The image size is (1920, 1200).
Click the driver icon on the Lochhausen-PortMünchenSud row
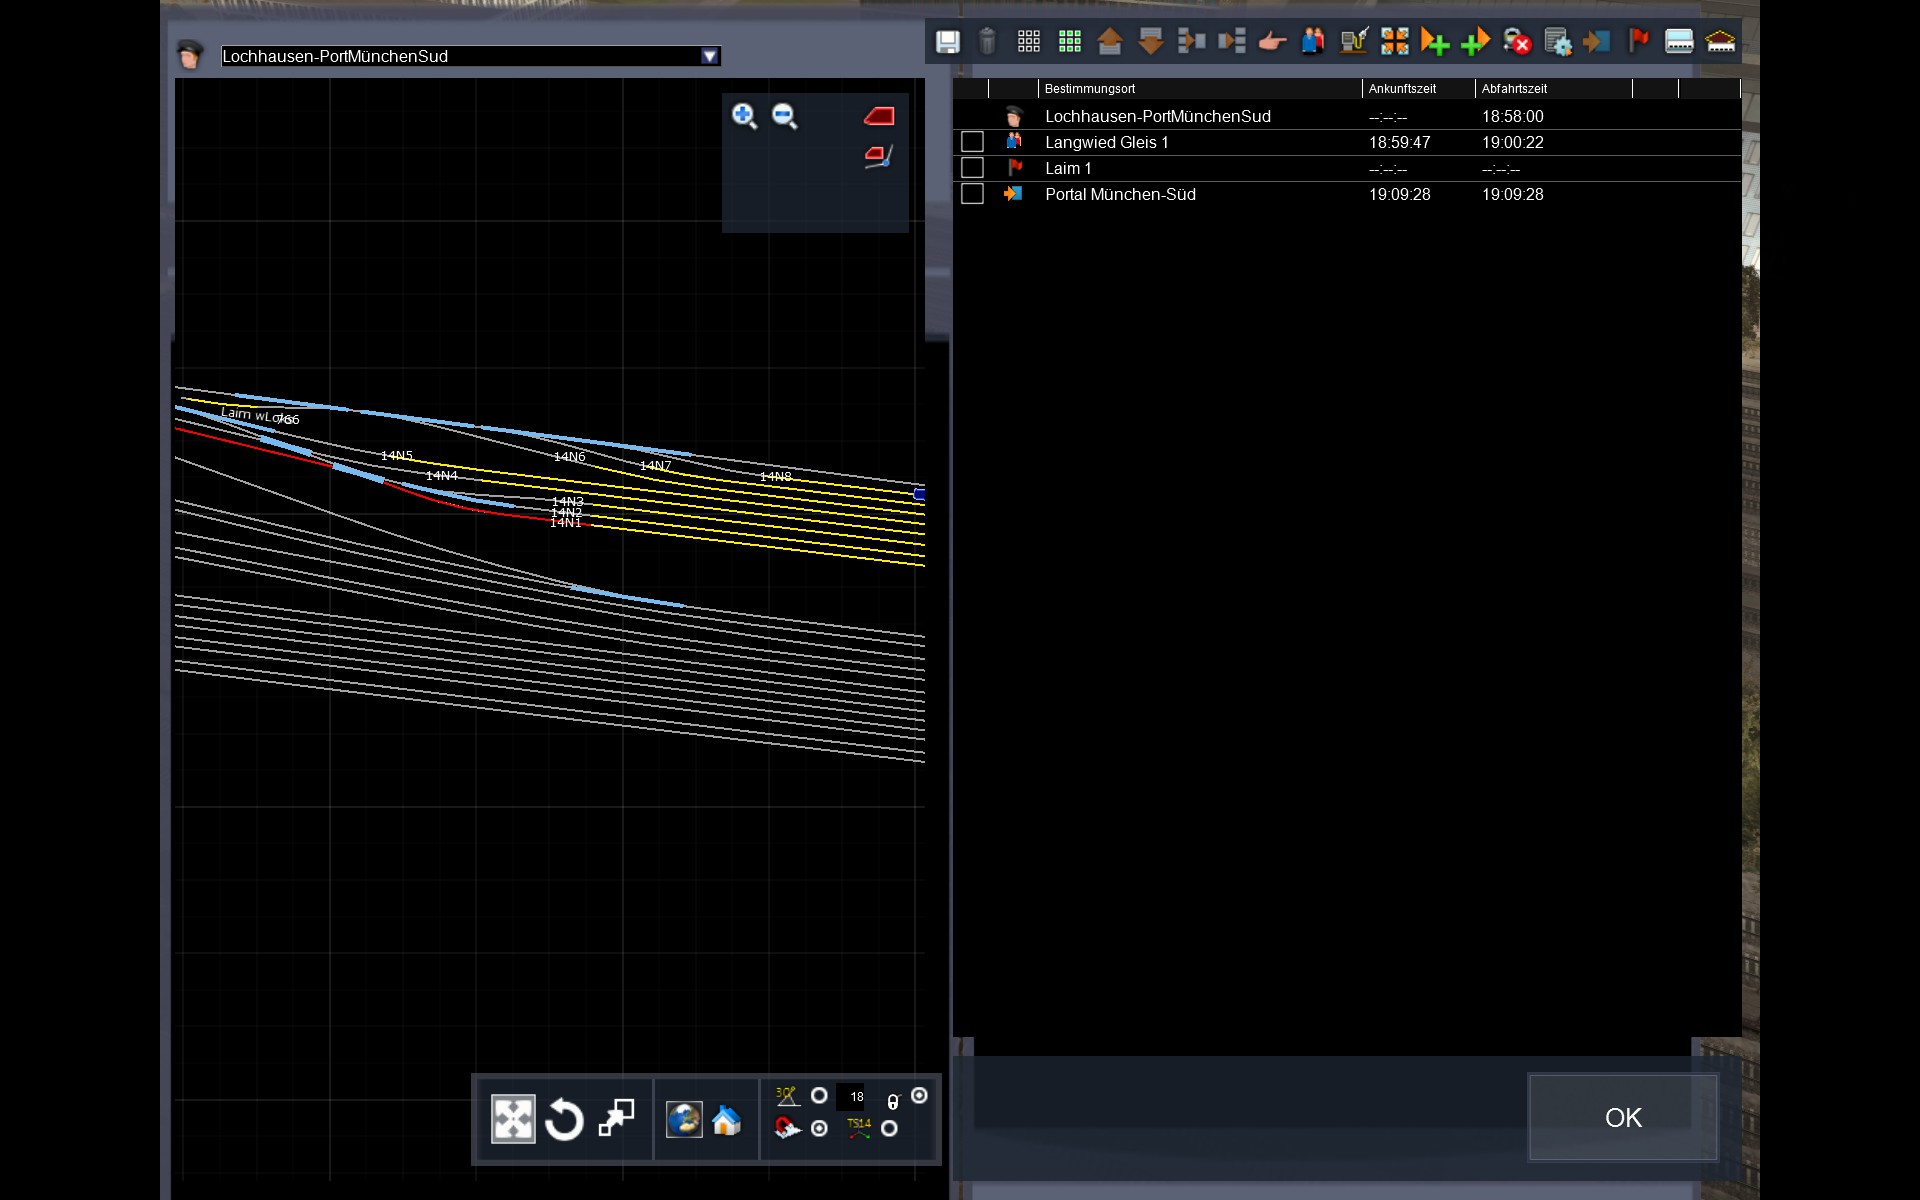[1014, 116]
